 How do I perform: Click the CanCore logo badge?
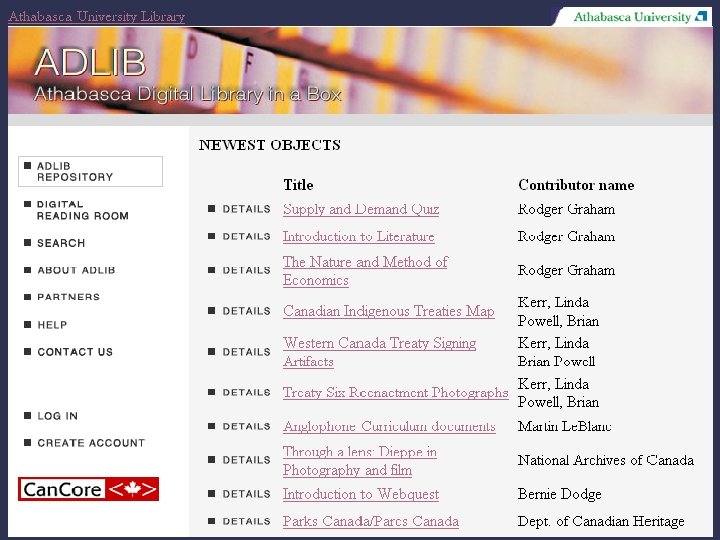(89, 489)
